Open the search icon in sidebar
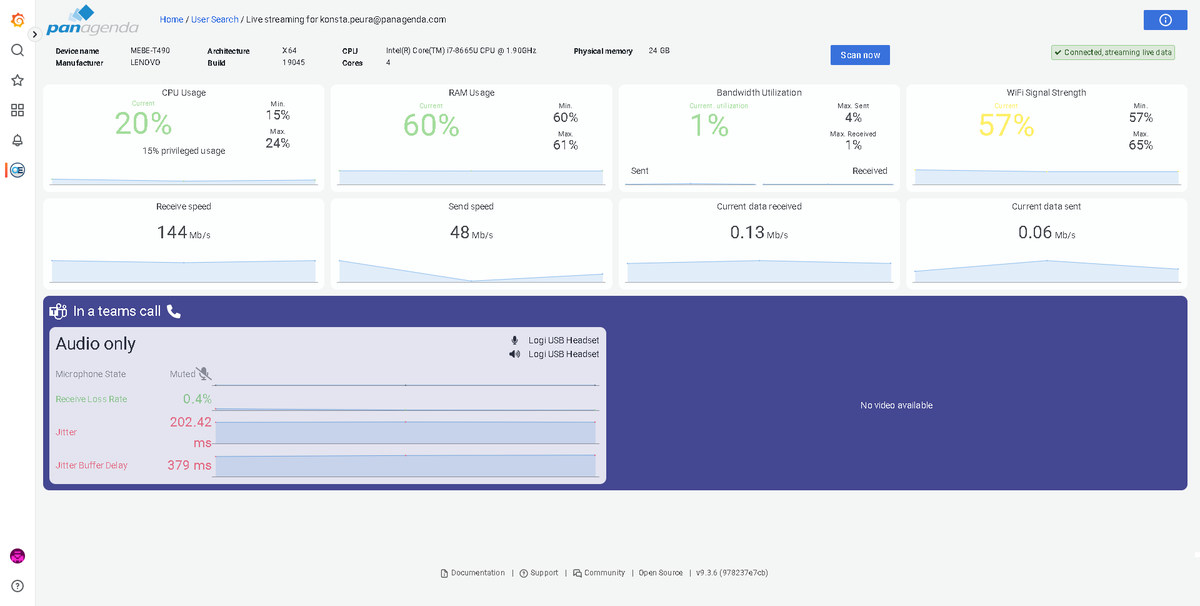The width and height of the screenshot is (1200, 606). pos(17,50)
